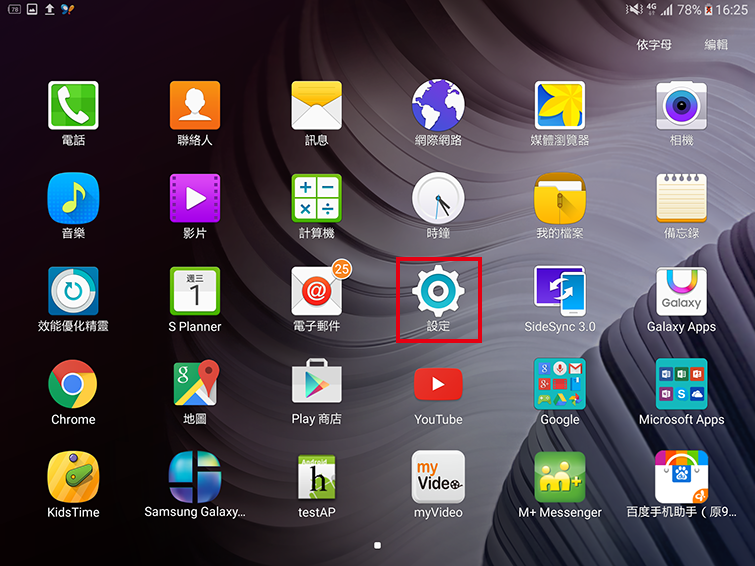Tap the page indicator dot
The image size is (755, 566).
378,545
